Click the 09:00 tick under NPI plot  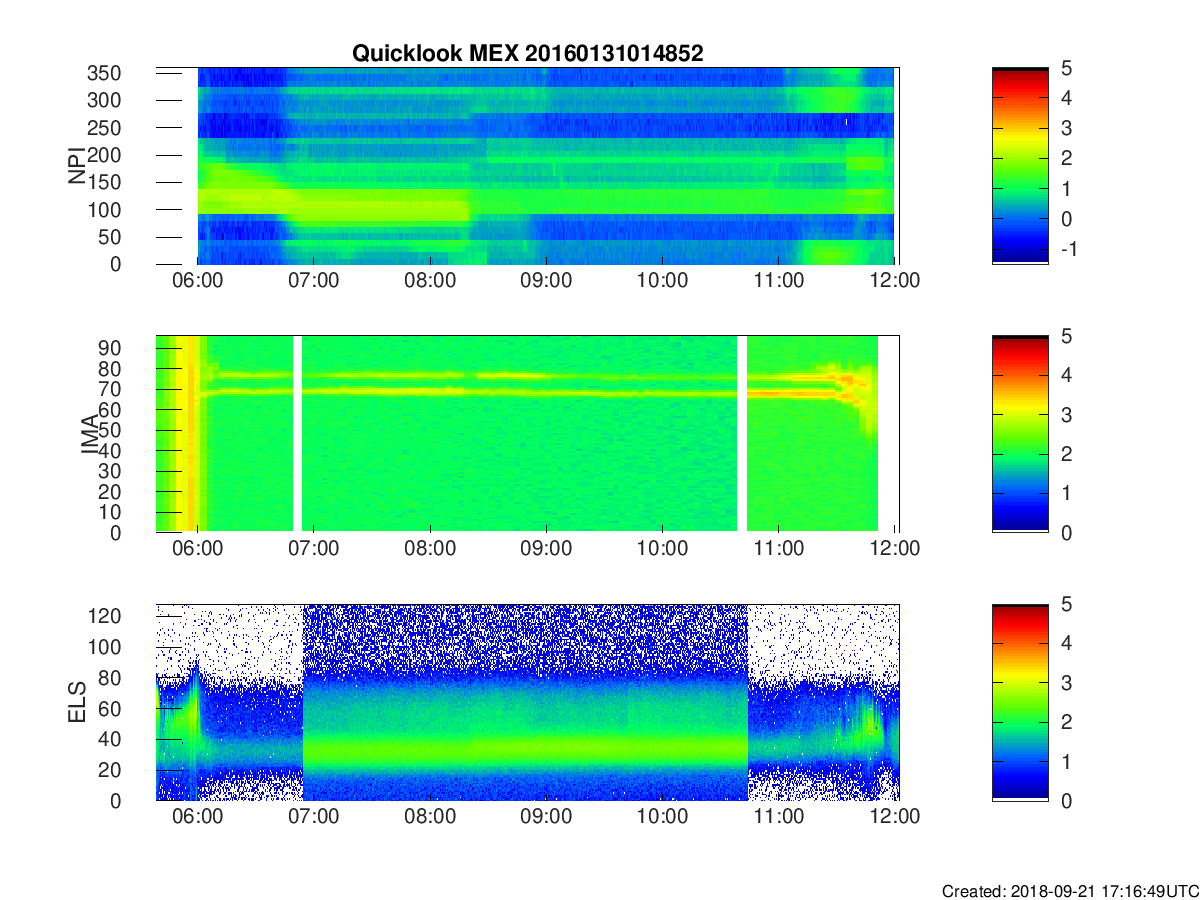546,280
